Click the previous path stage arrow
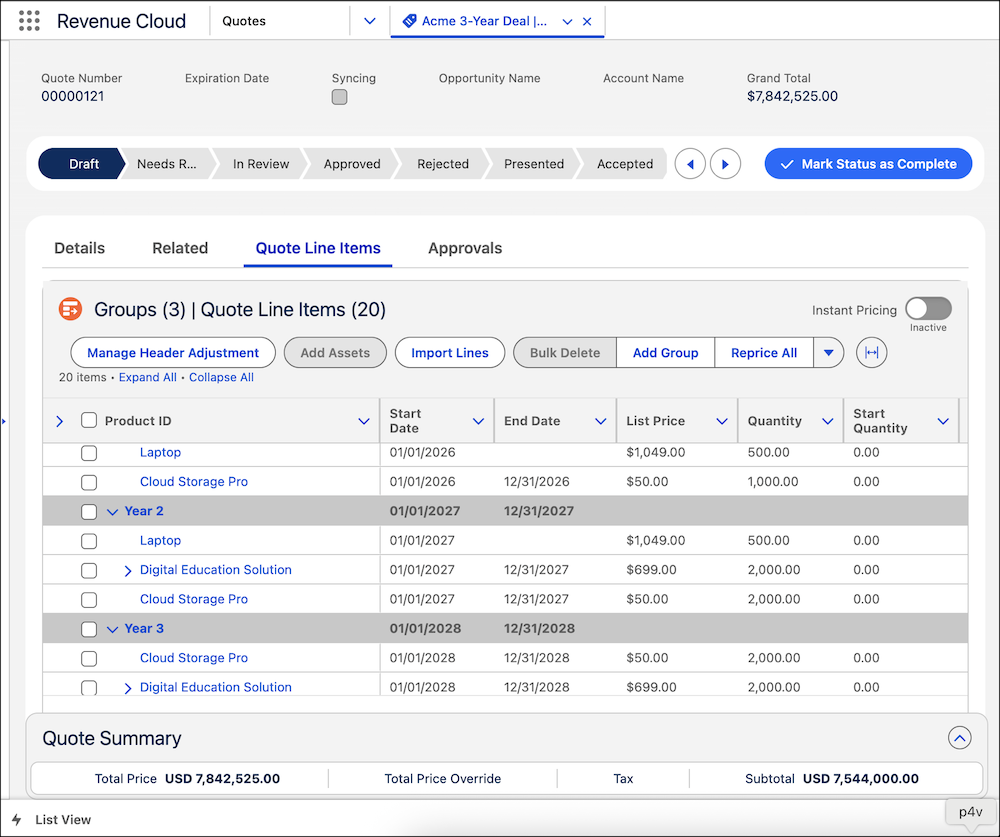 pos(690,164)
